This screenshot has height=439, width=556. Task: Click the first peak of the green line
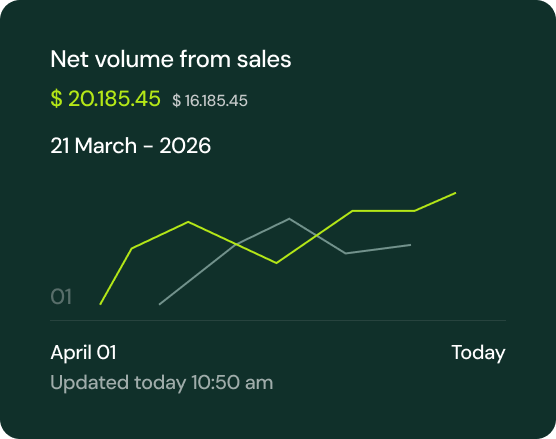tap(188, 222)
